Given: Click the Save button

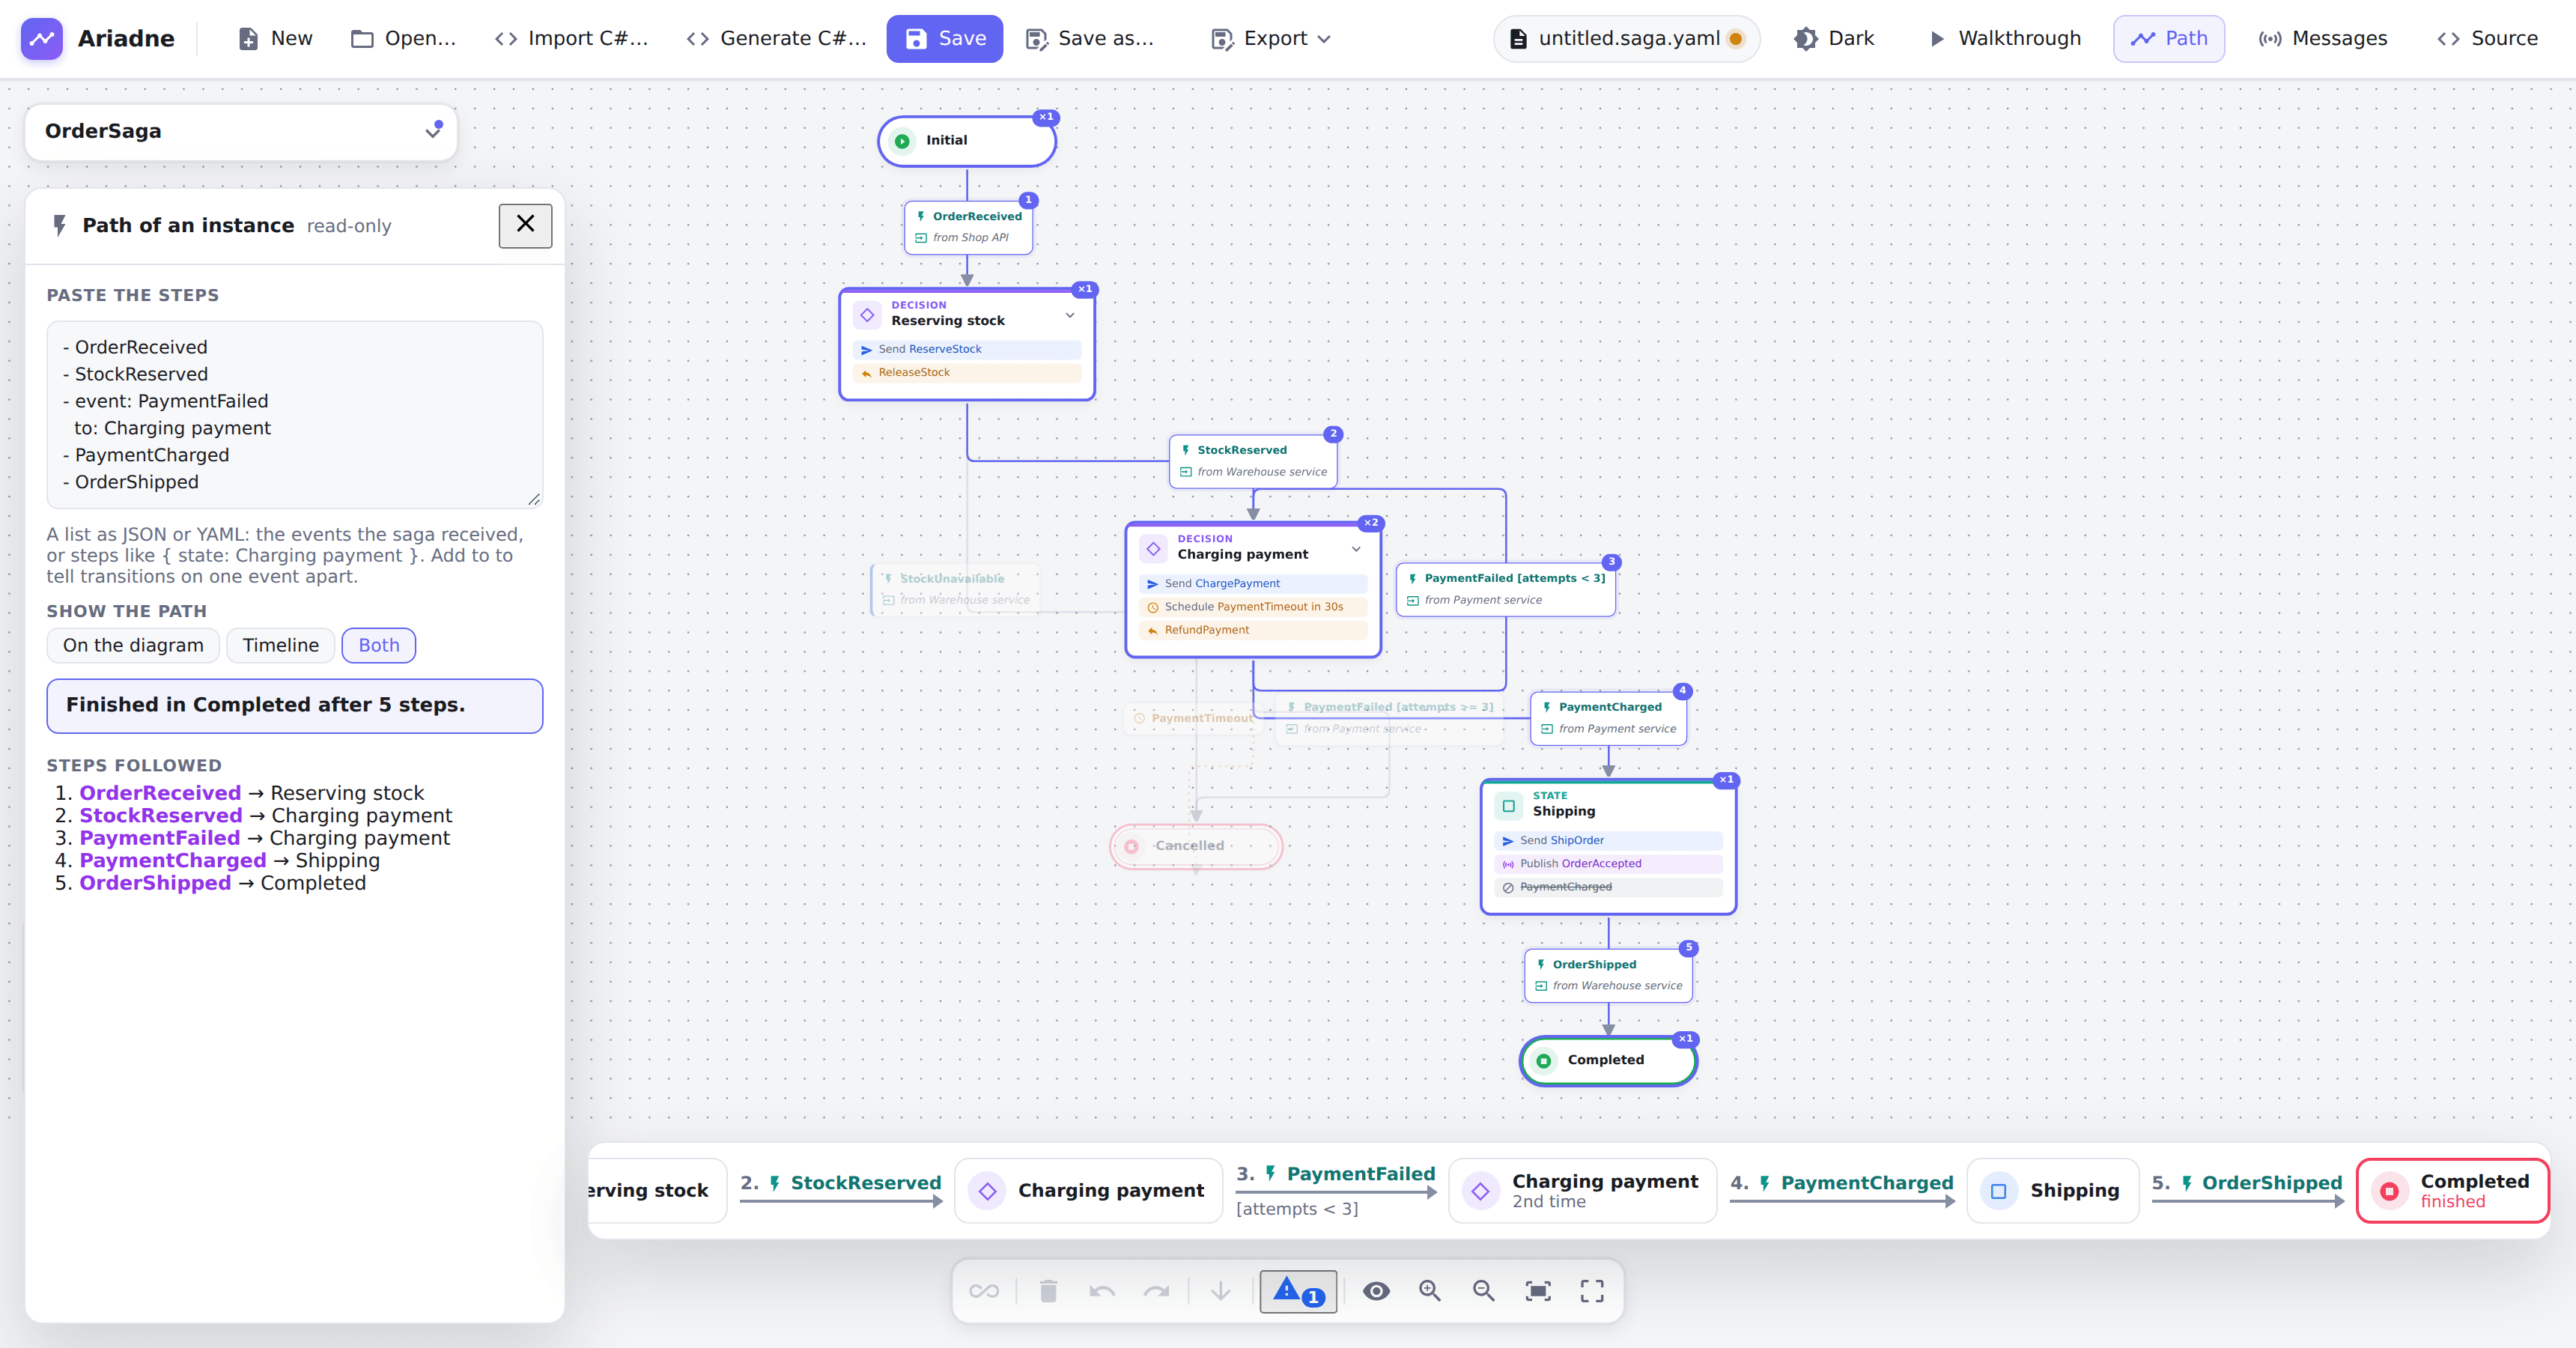Looking at the screenshot, I should [x=945, y=38].
